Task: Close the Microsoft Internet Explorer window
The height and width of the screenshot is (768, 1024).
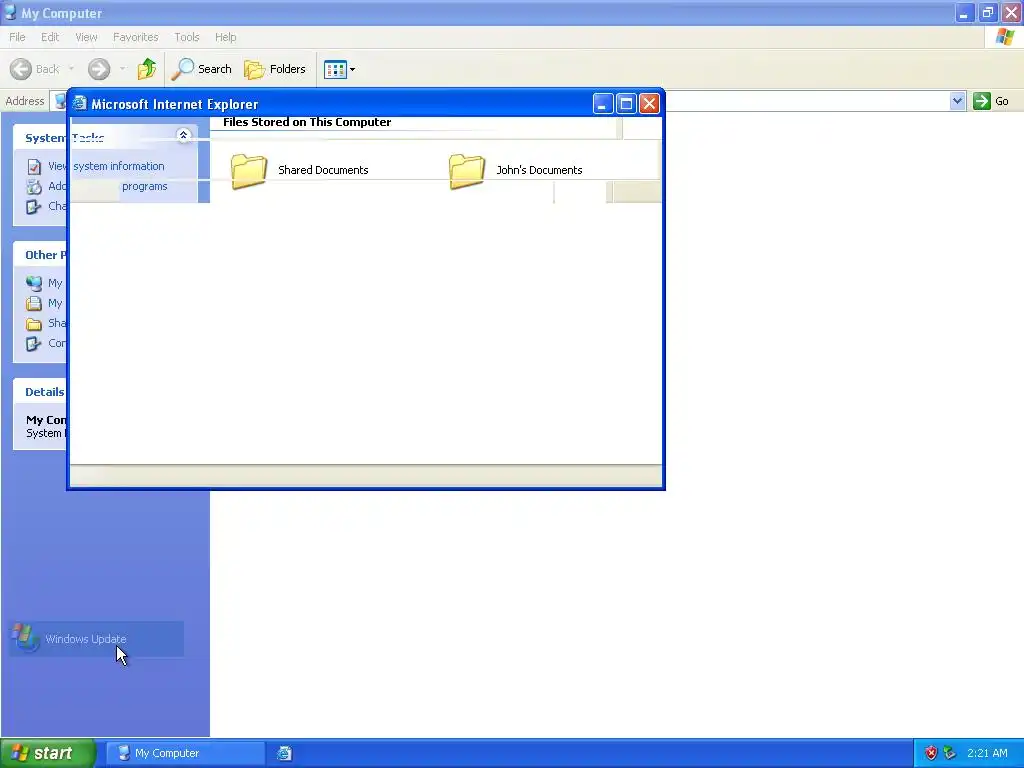Action: pyautogui.click(x=649, y=103)
